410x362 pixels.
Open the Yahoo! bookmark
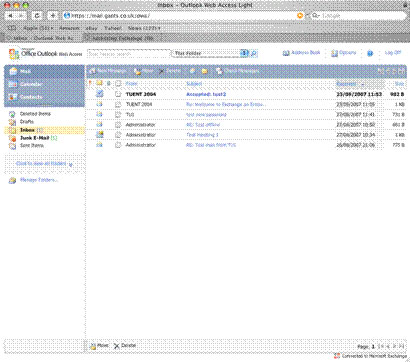coord(113,28)
